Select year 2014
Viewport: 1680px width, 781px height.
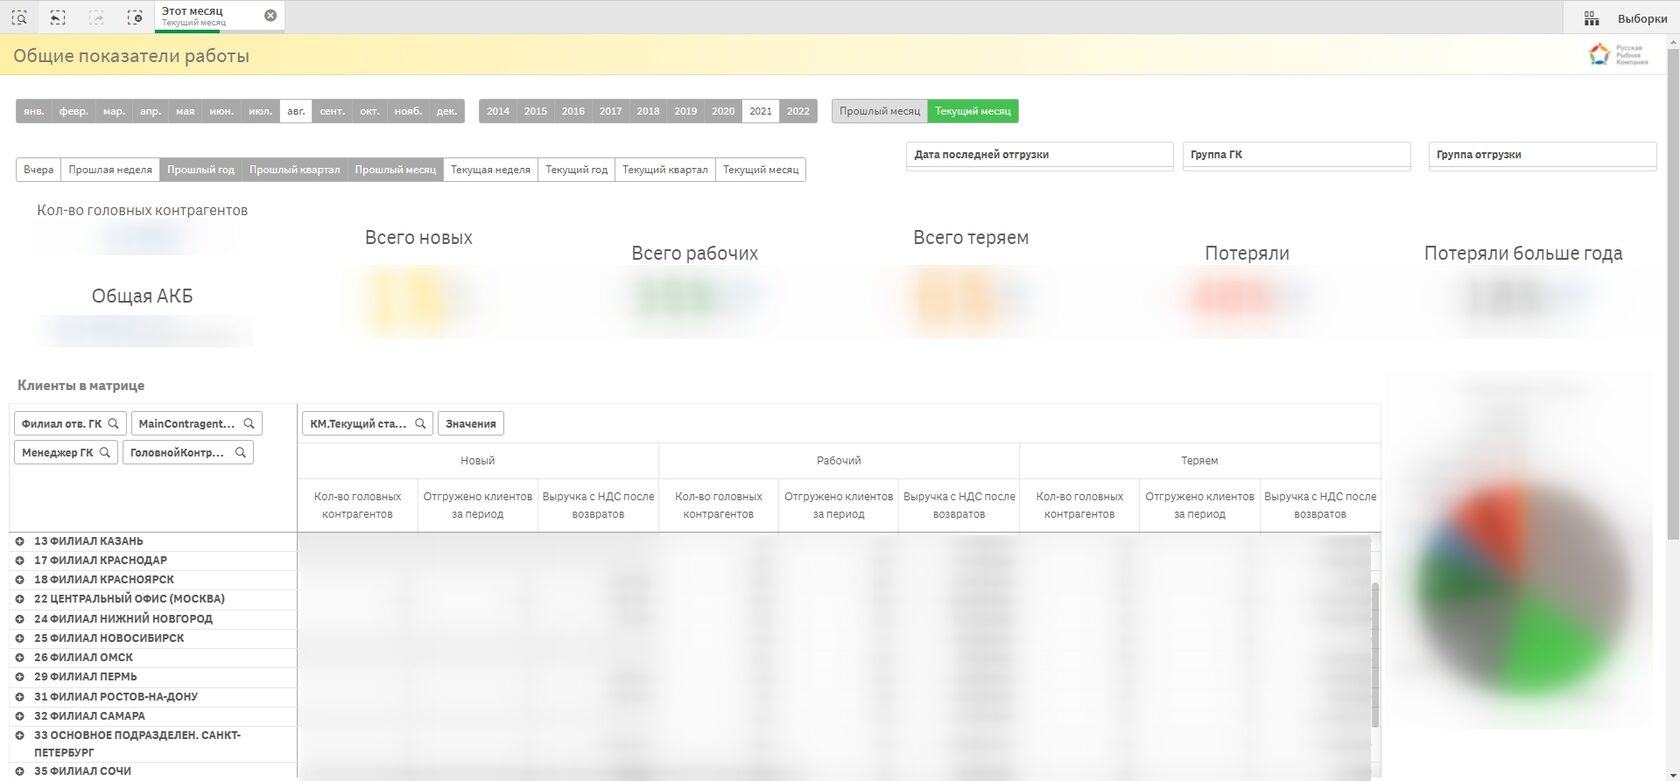498,111
